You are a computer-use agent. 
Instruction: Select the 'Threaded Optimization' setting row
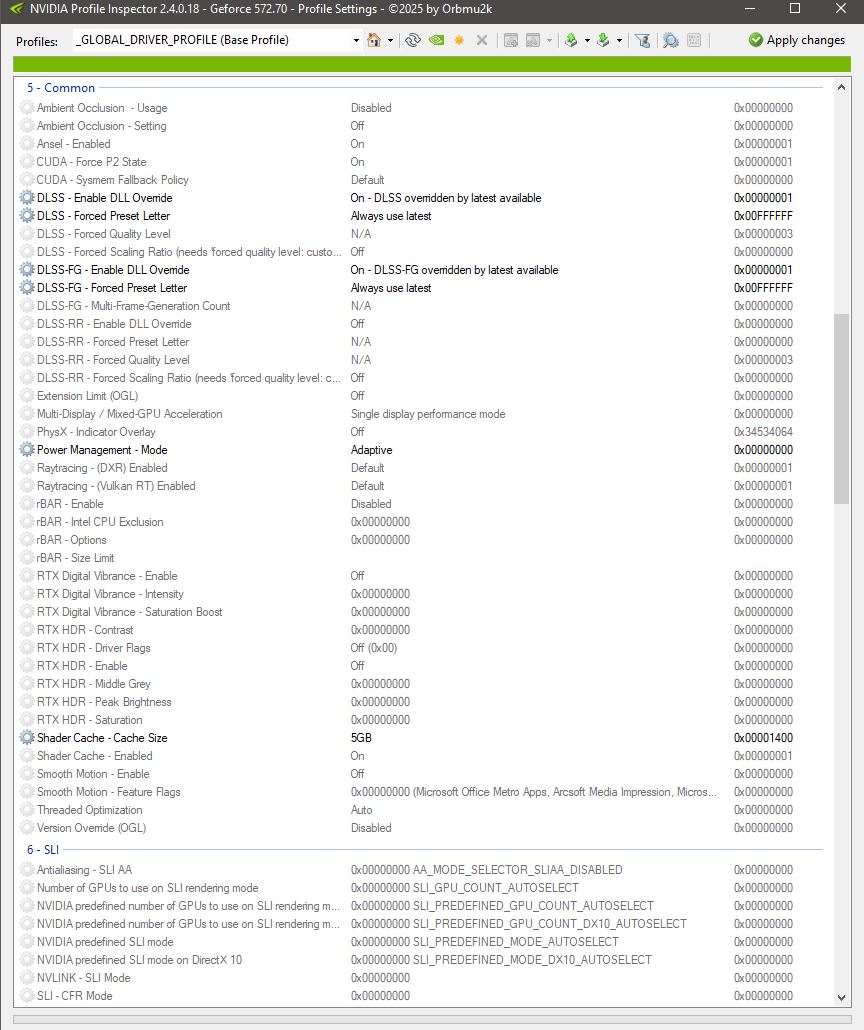(x=421, y=810)
